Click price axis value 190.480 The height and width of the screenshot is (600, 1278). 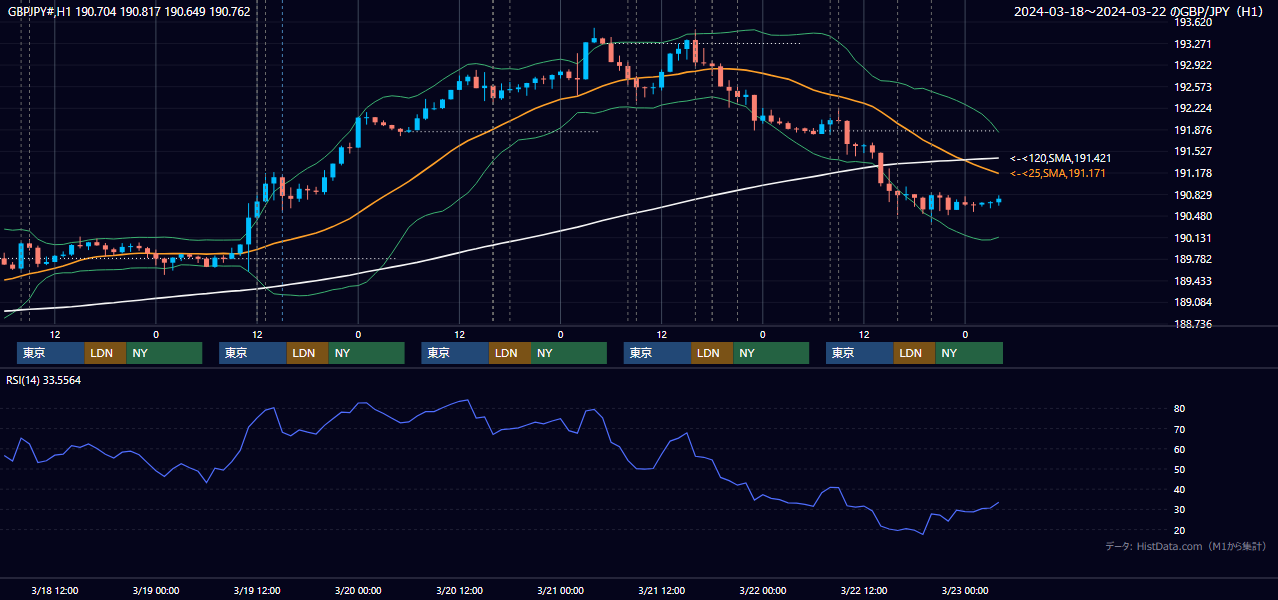point(1192,216)
